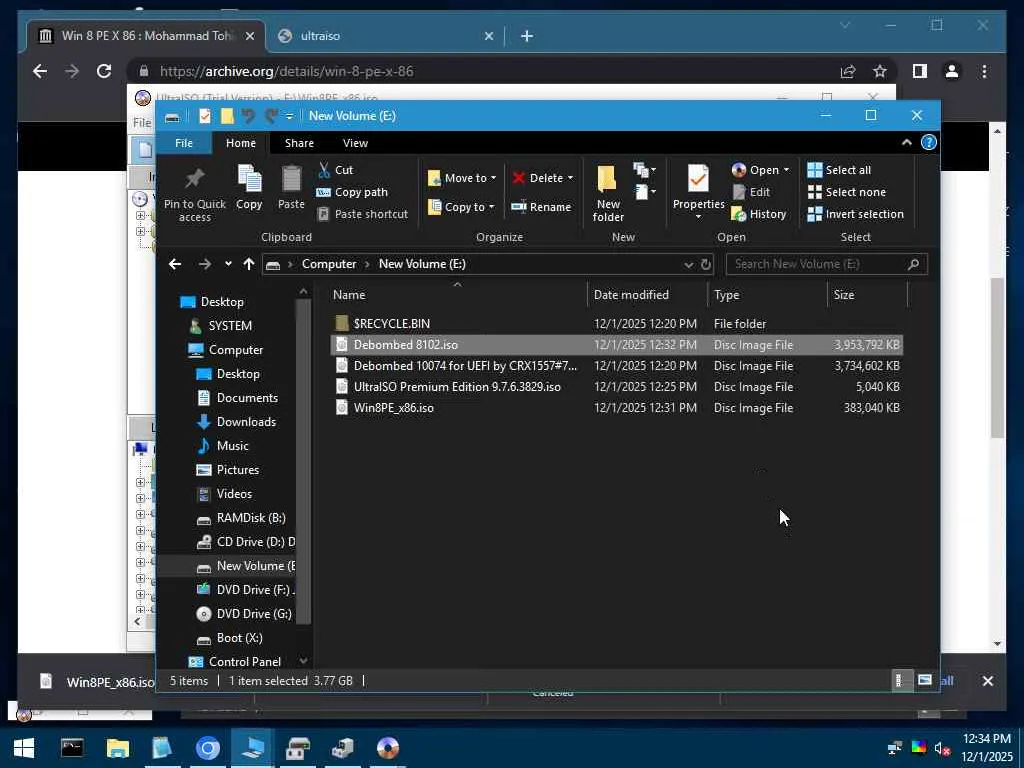This screenshot has width=1024, height=768.
Task: Open Documents in navigation pane
Action: 238,398
